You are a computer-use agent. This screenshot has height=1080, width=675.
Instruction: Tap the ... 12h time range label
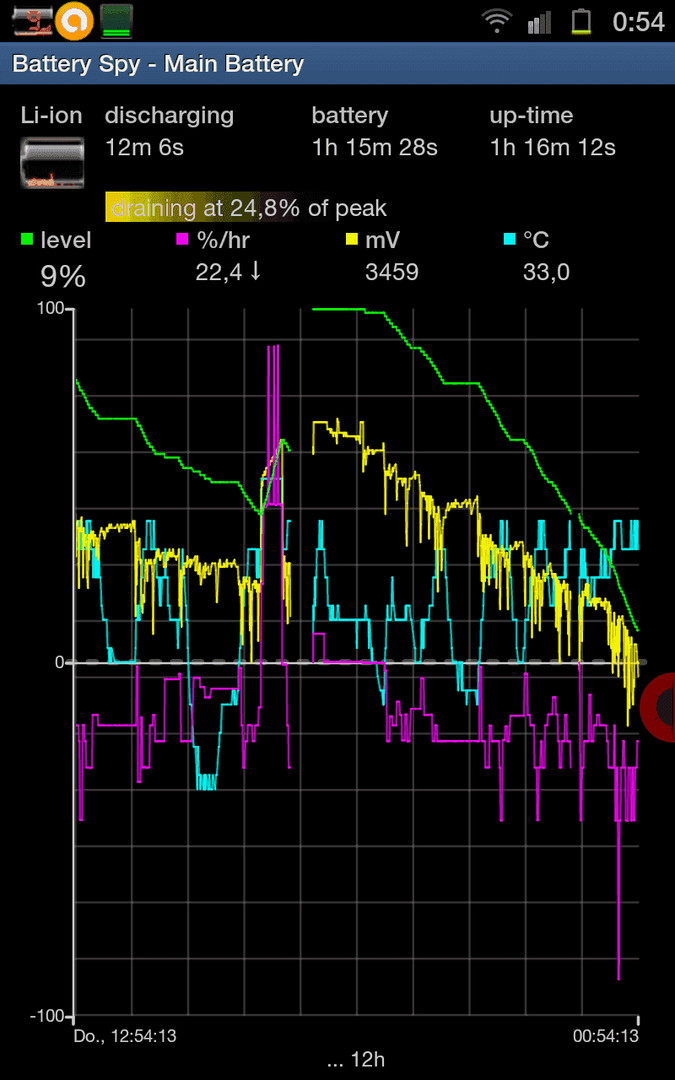pyautogui.click(x=354, y=1059)
